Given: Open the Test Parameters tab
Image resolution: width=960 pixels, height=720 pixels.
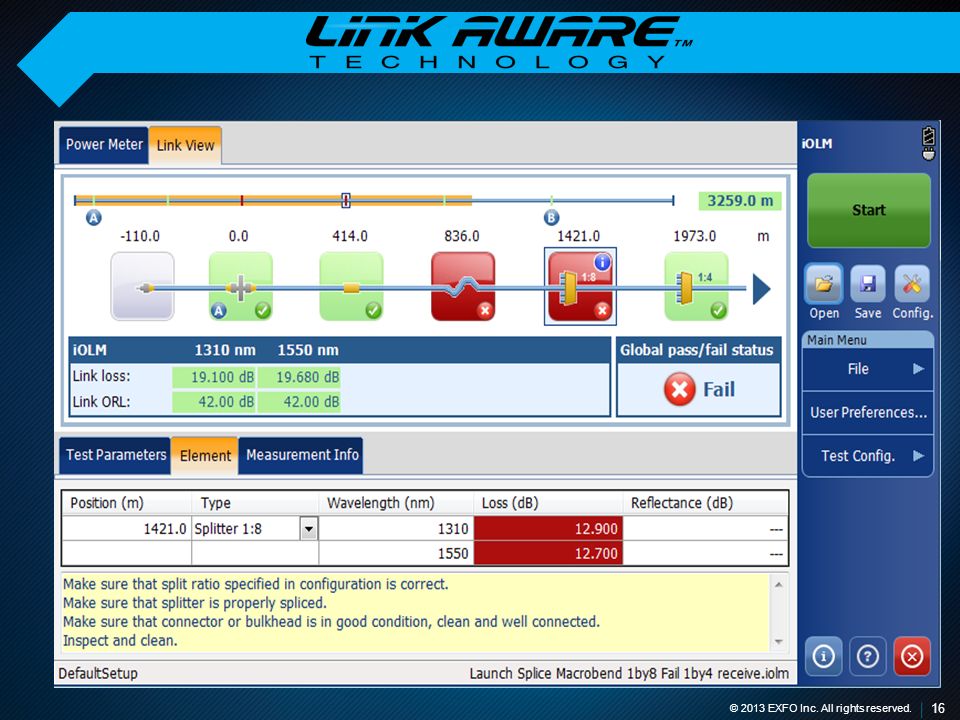Looking at the screenshot, I should [116, 455].
